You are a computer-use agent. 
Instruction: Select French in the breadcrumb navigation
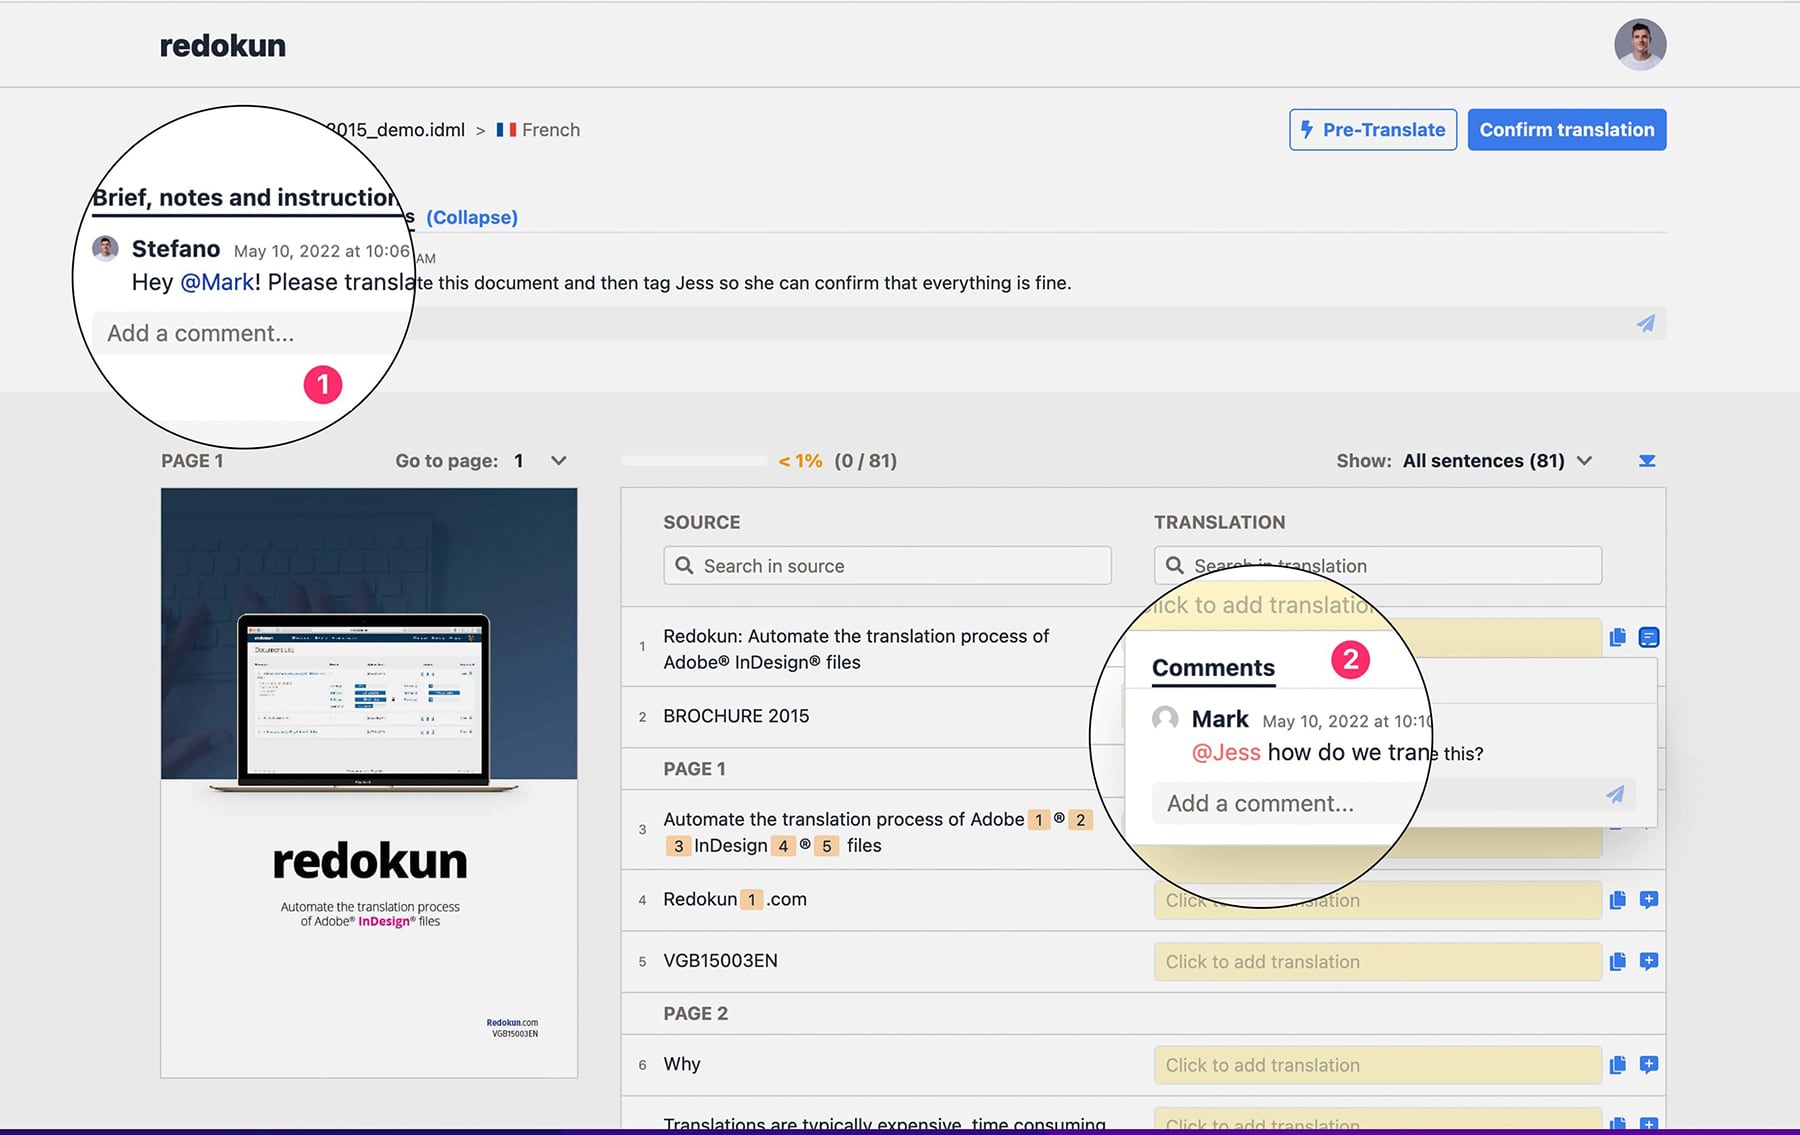coord(550,129)
